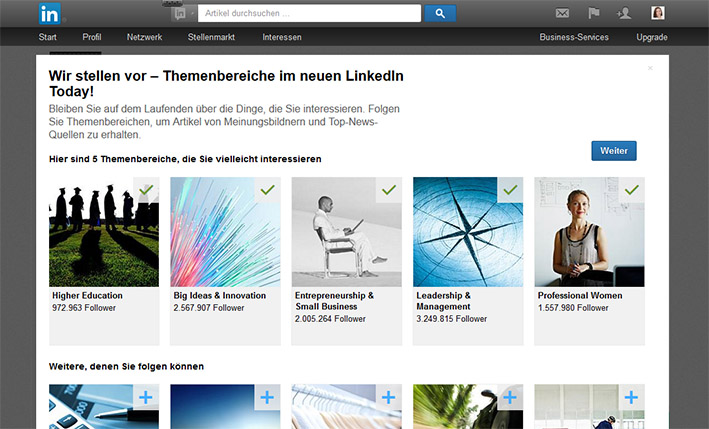Click 'Entrepreneurship & Small Business' title
Screen dimensions: 709x429
(334, 301)
